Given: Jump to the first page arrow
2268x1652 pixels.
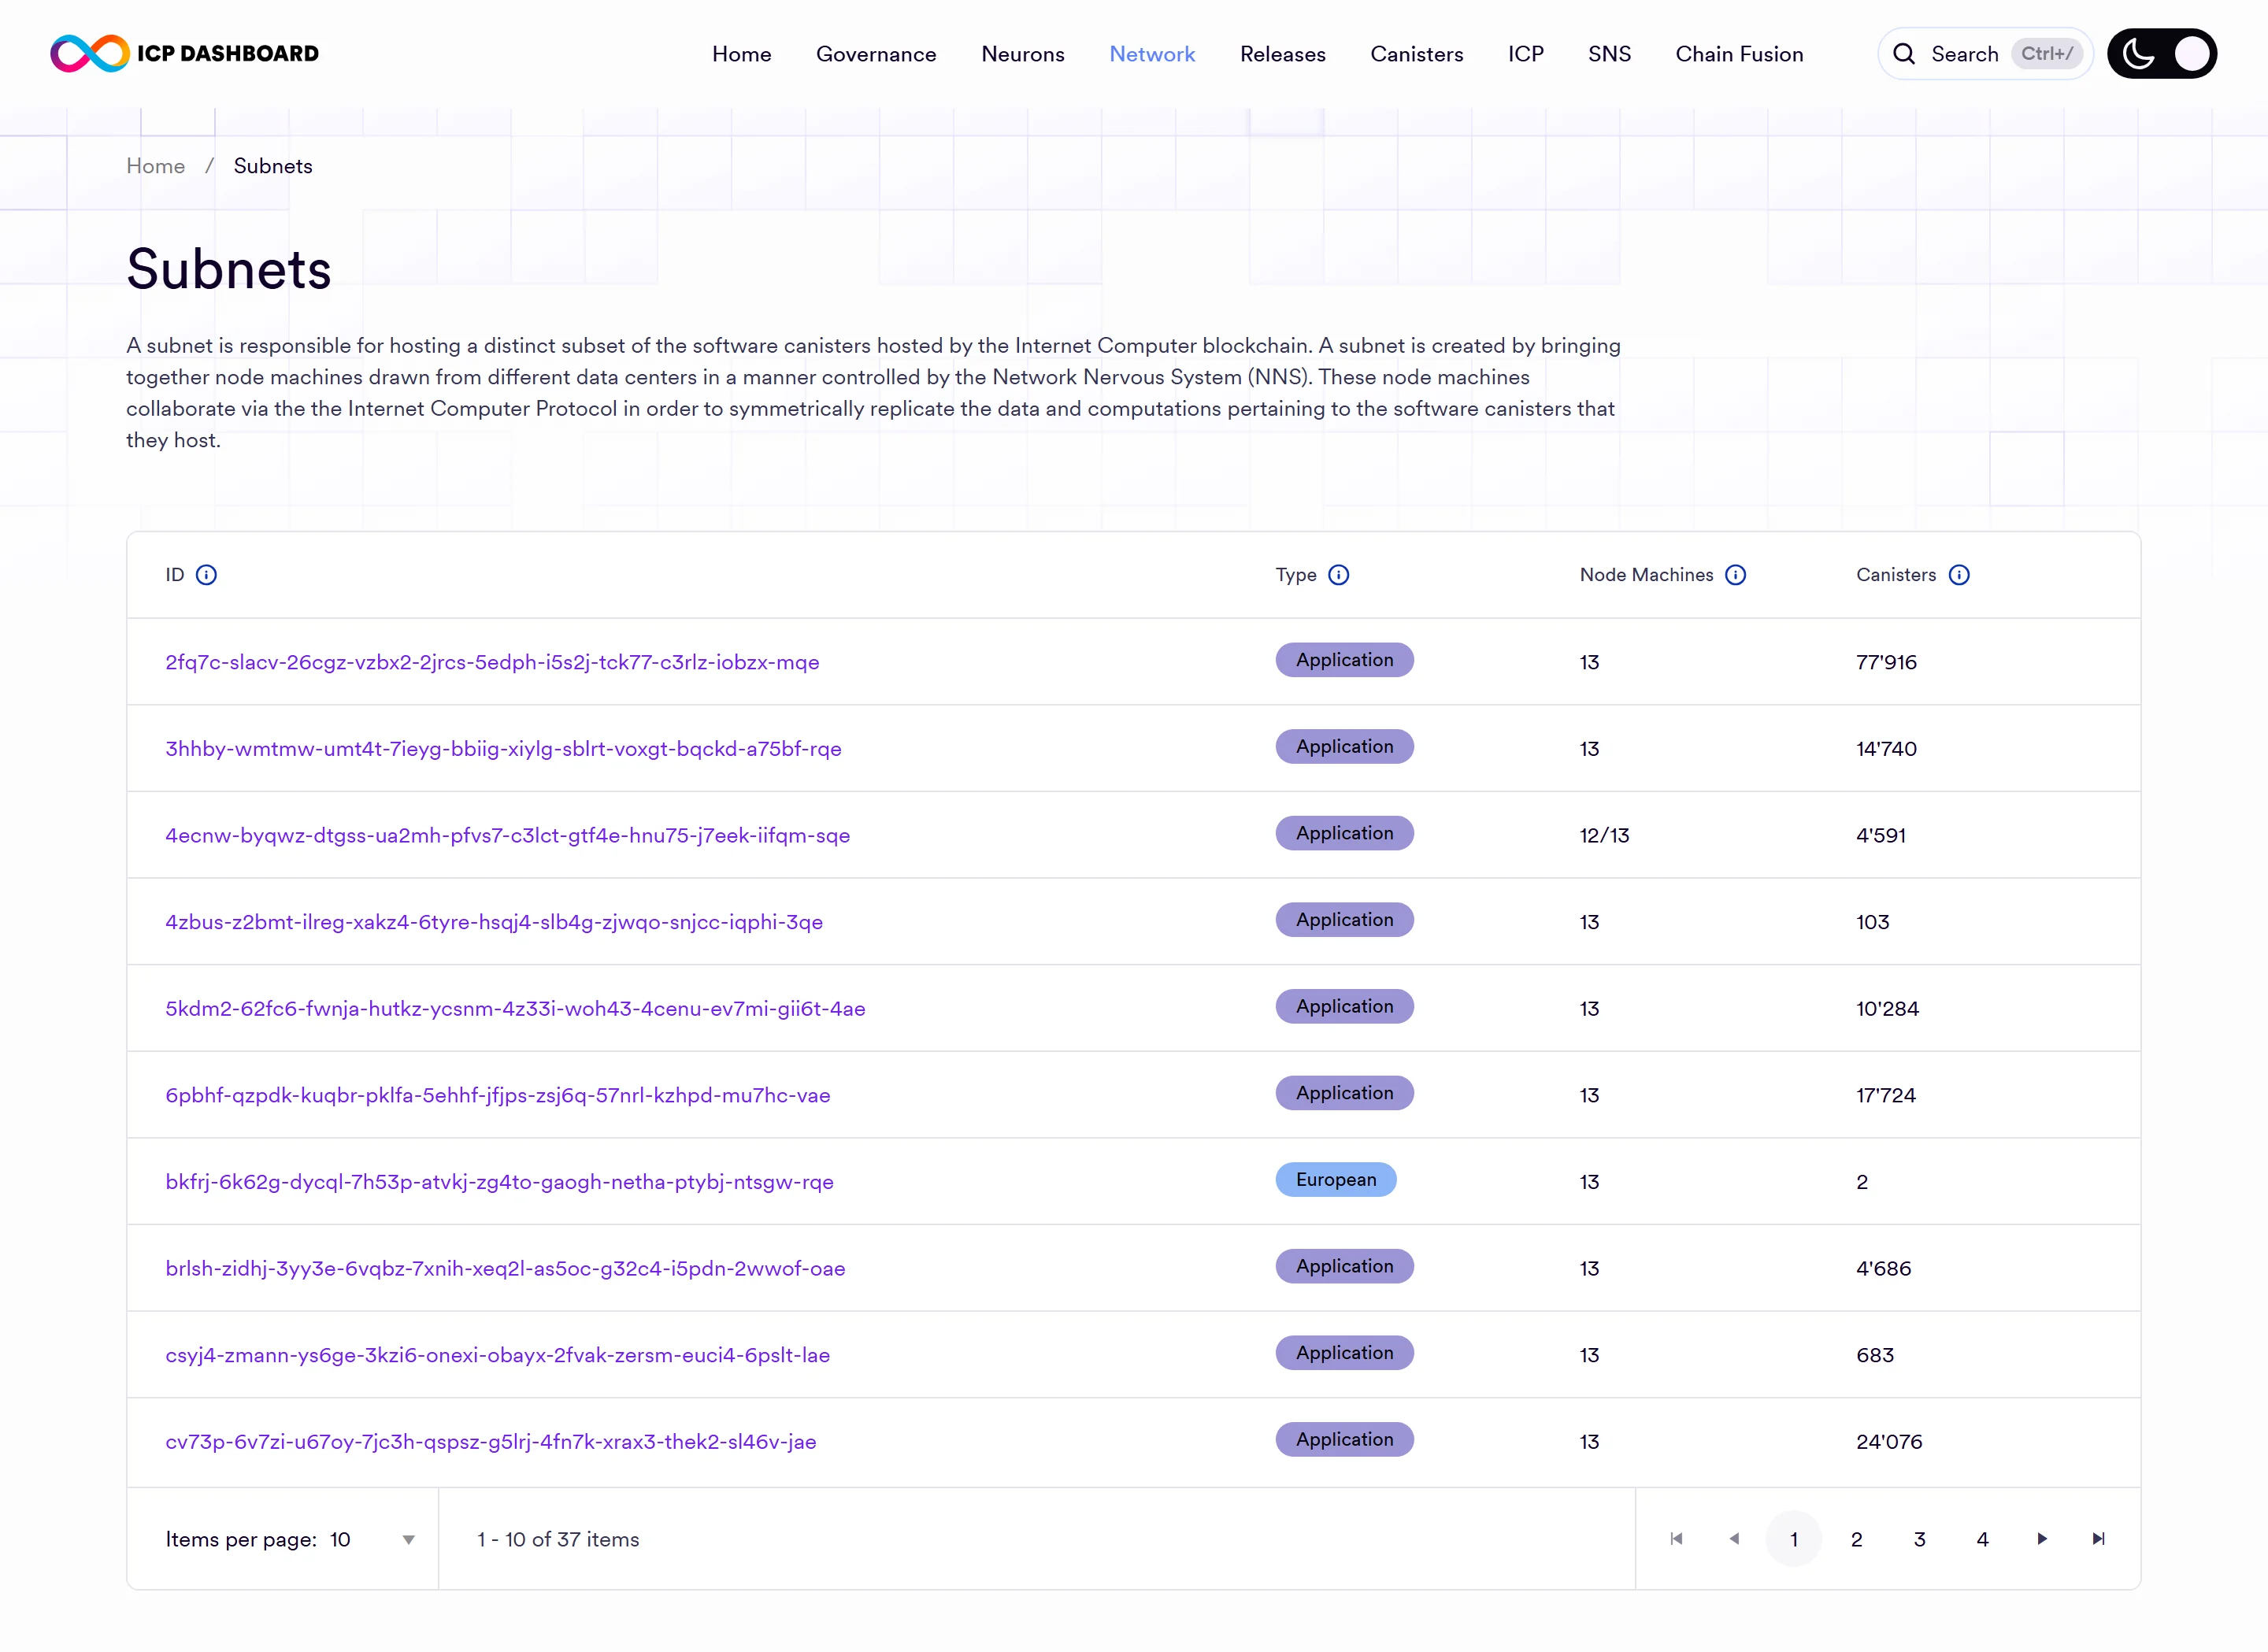Looking at the screenshot, I should pyautogui.click(x=1676, y=1539).
